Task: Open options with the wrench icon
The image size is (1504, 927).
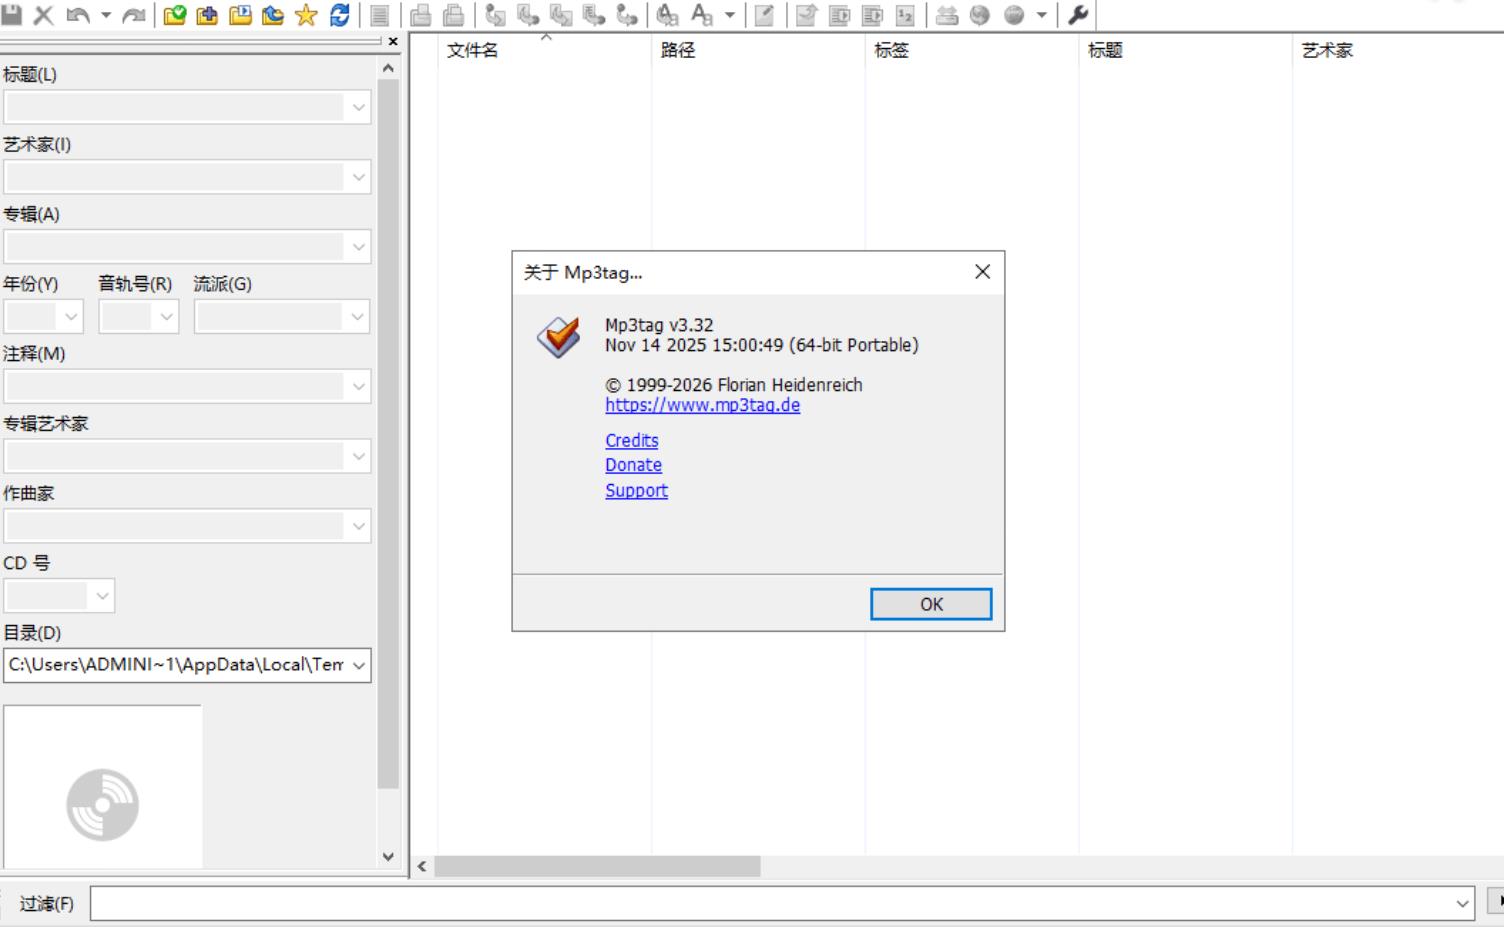Action: coord(1078,15)
